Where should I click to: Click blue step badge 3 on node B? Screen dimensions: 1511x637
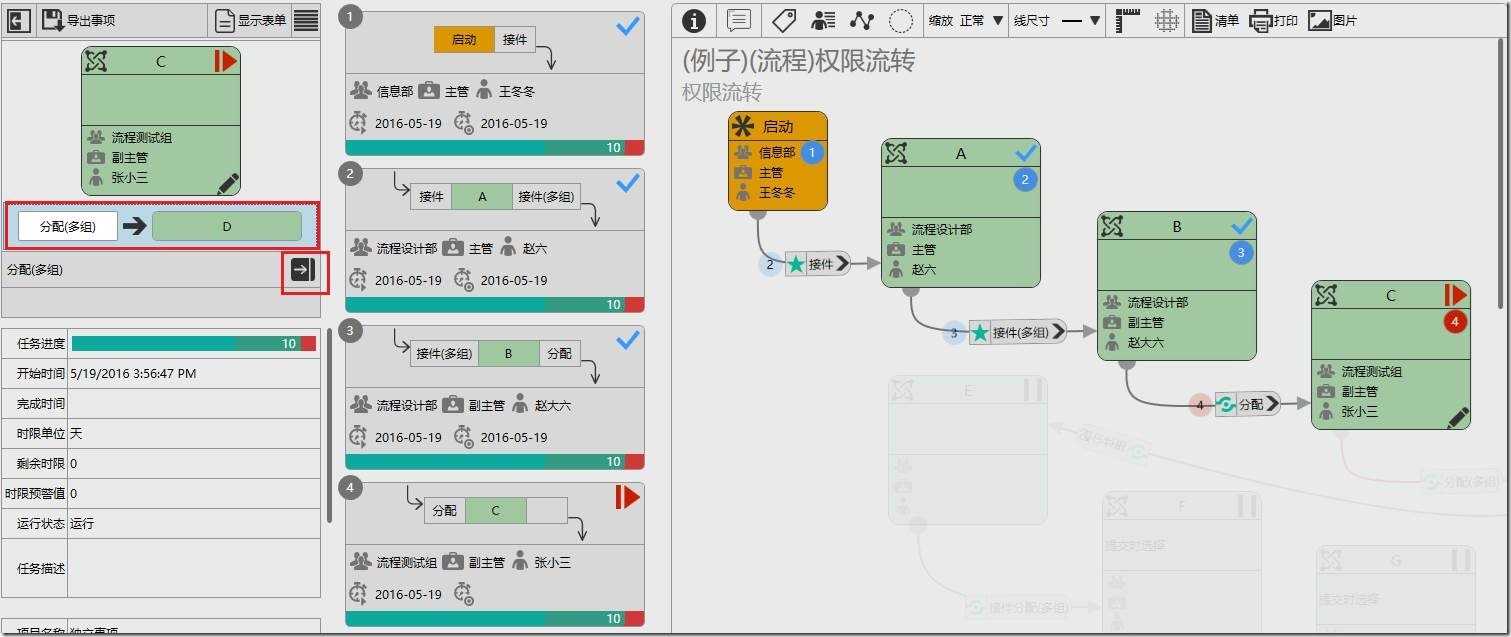tap(1241, 253)
